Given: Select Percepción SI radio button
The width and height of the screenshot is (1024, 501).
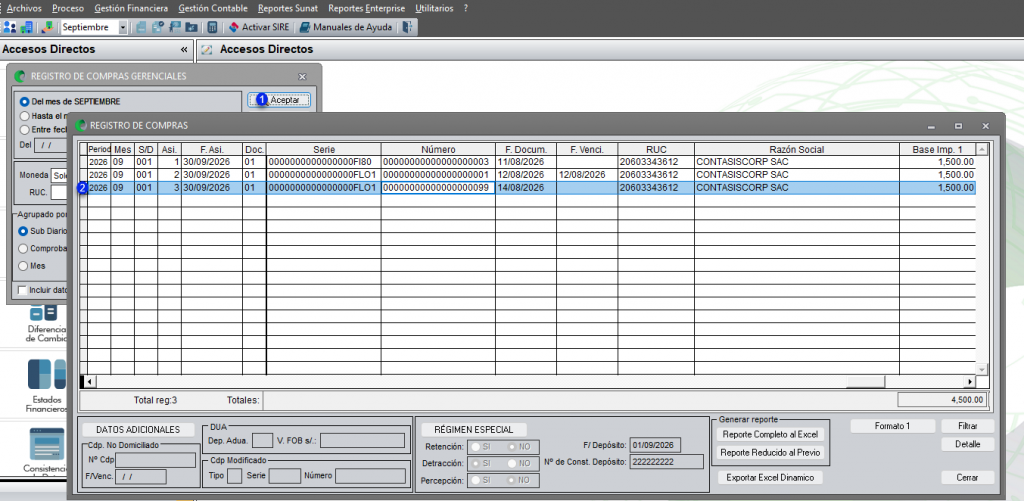Looking at the screenshot, I should (x=475, y=480).
